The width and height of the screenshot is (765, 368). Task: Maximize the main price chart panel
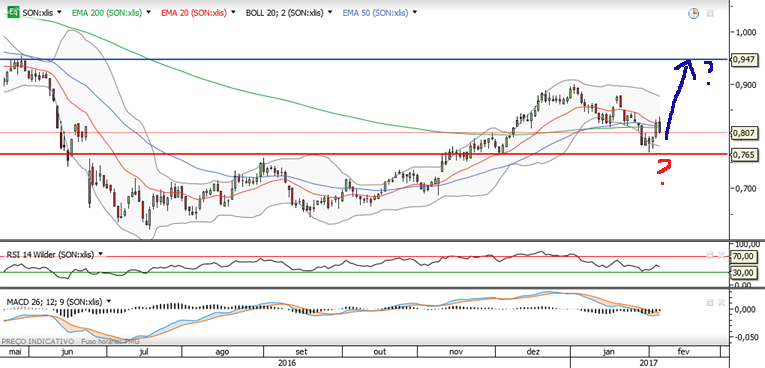point(710,14)
